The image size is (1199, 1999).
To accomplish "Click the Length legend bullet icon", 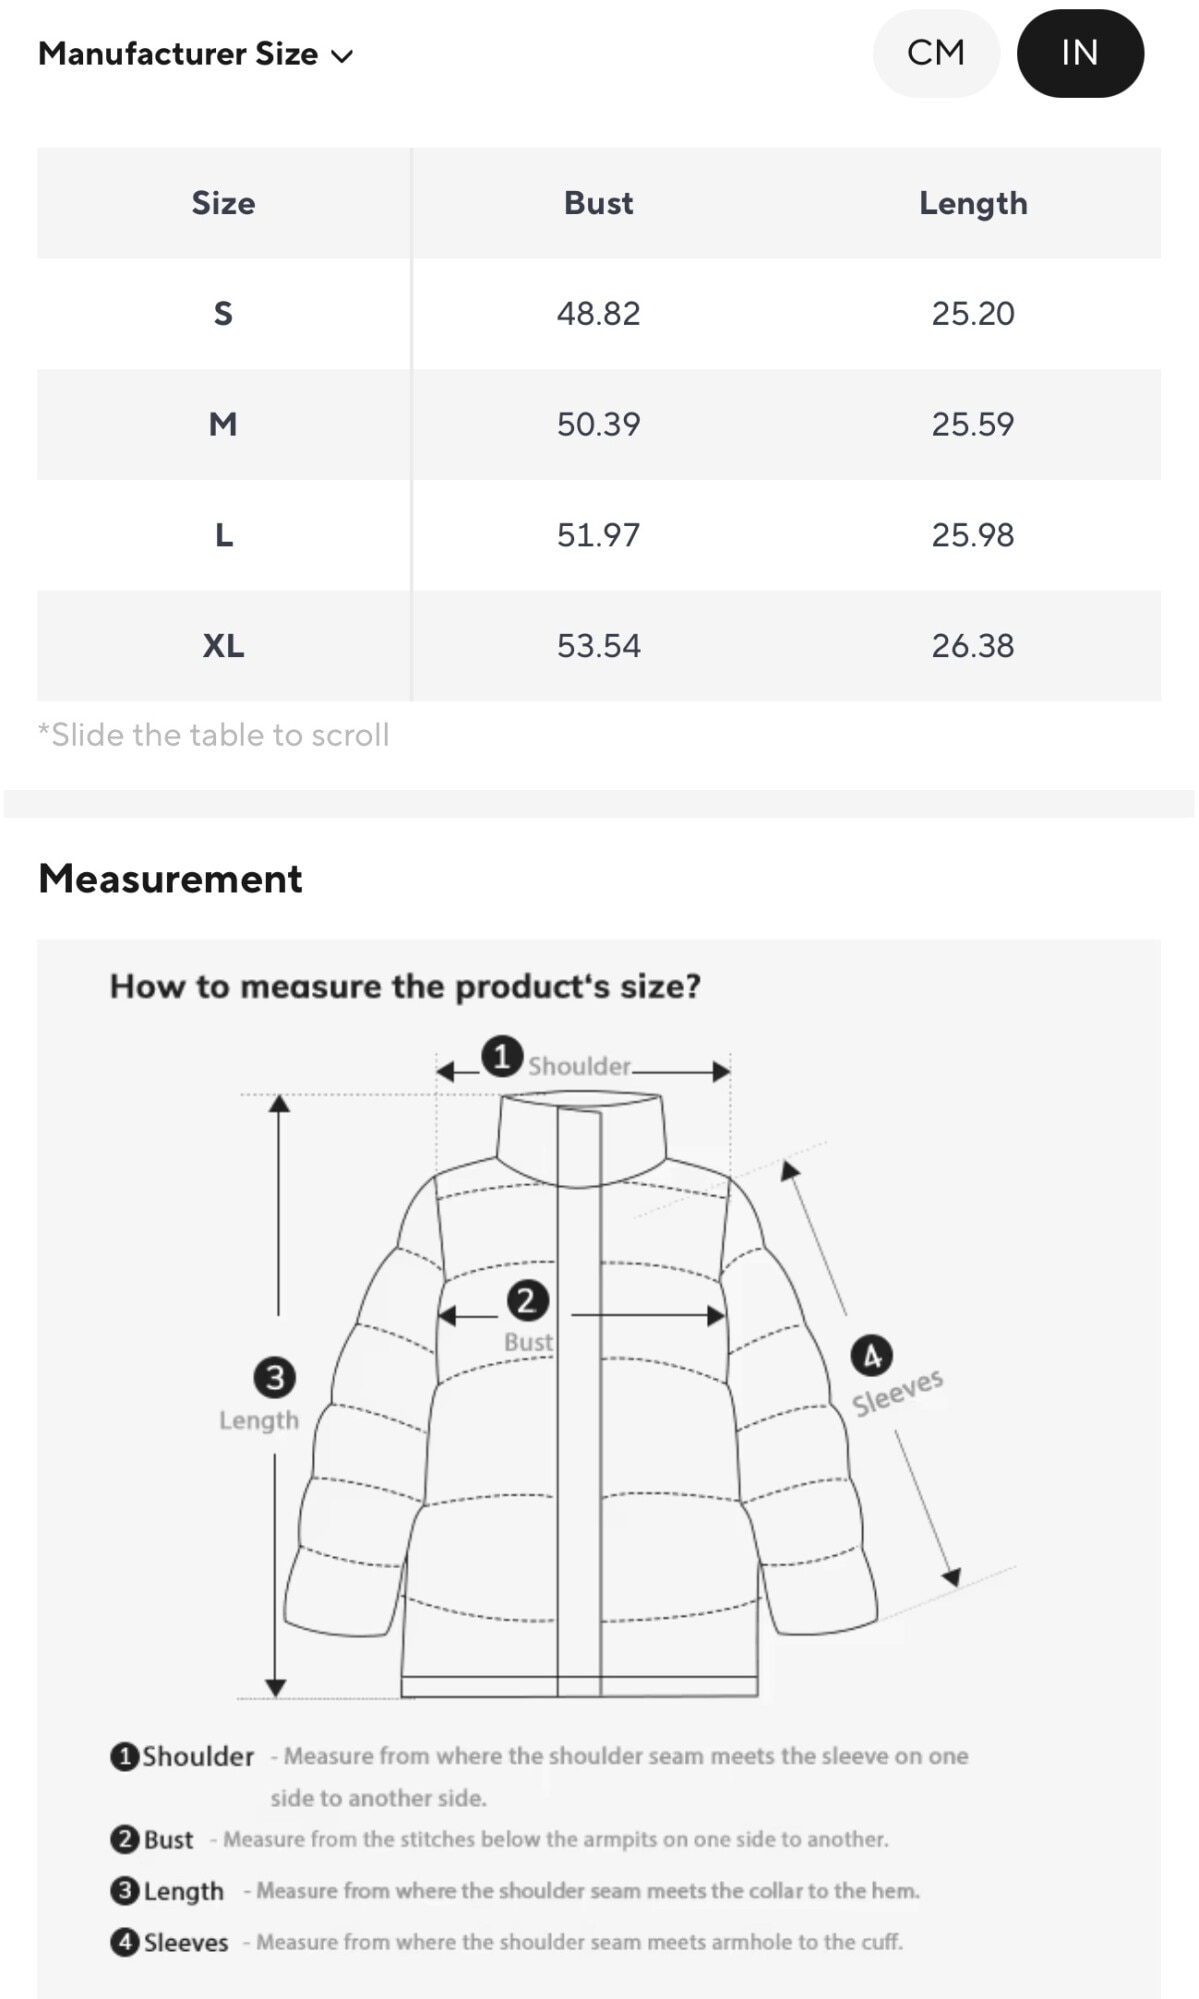I will tap(124, 1891).
